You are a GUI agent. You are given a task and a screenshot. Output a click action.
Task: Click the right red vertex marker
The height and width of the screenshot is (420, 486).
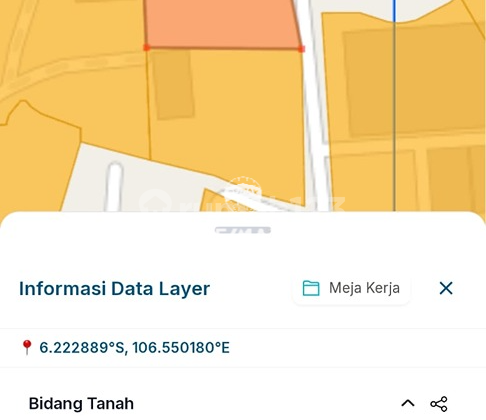[x=301, y=49]
